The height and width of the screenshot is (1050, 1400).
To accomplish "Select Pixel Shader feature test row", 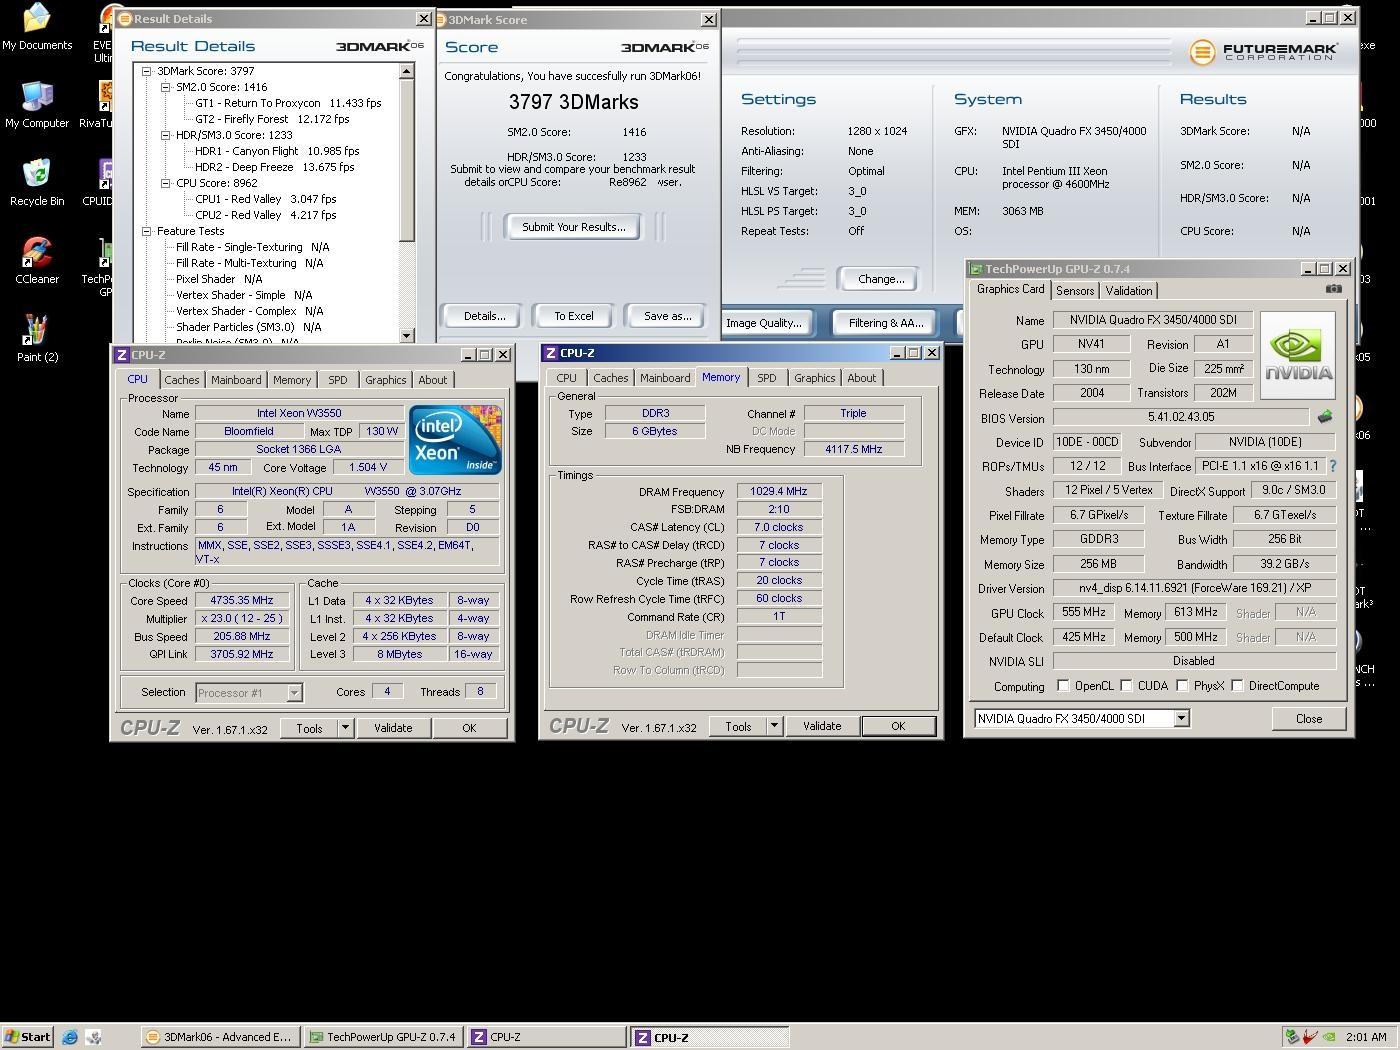I will (x=219, y=279).
